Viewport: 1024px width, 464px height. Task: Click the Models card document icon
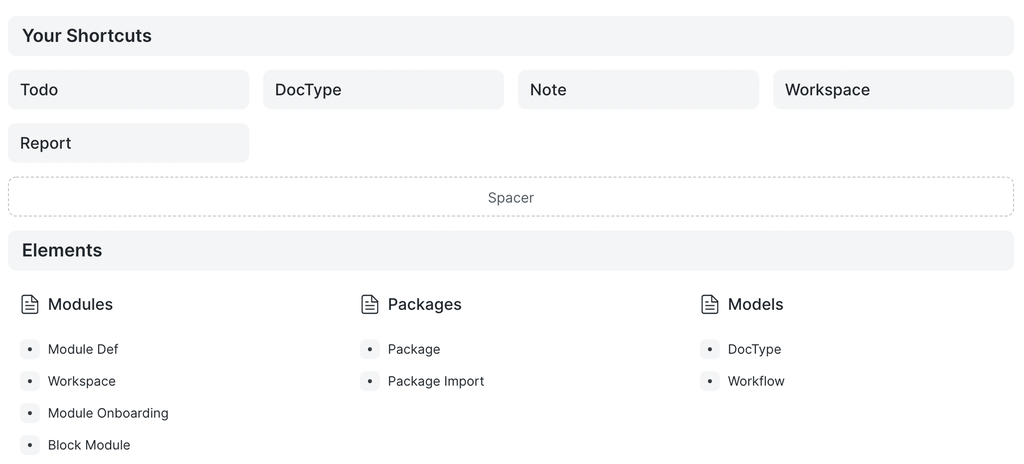click(710, 304)
